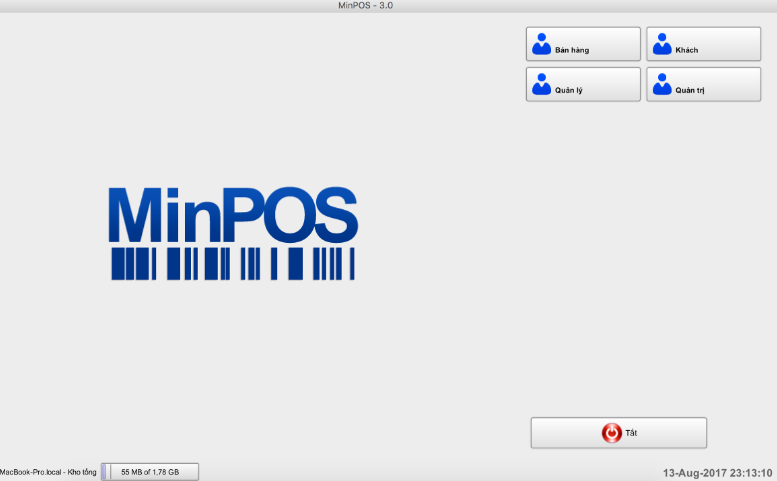Viewport: 777px width, 481px height.
Task: Select the Khách user button
Action: [704, 44]
